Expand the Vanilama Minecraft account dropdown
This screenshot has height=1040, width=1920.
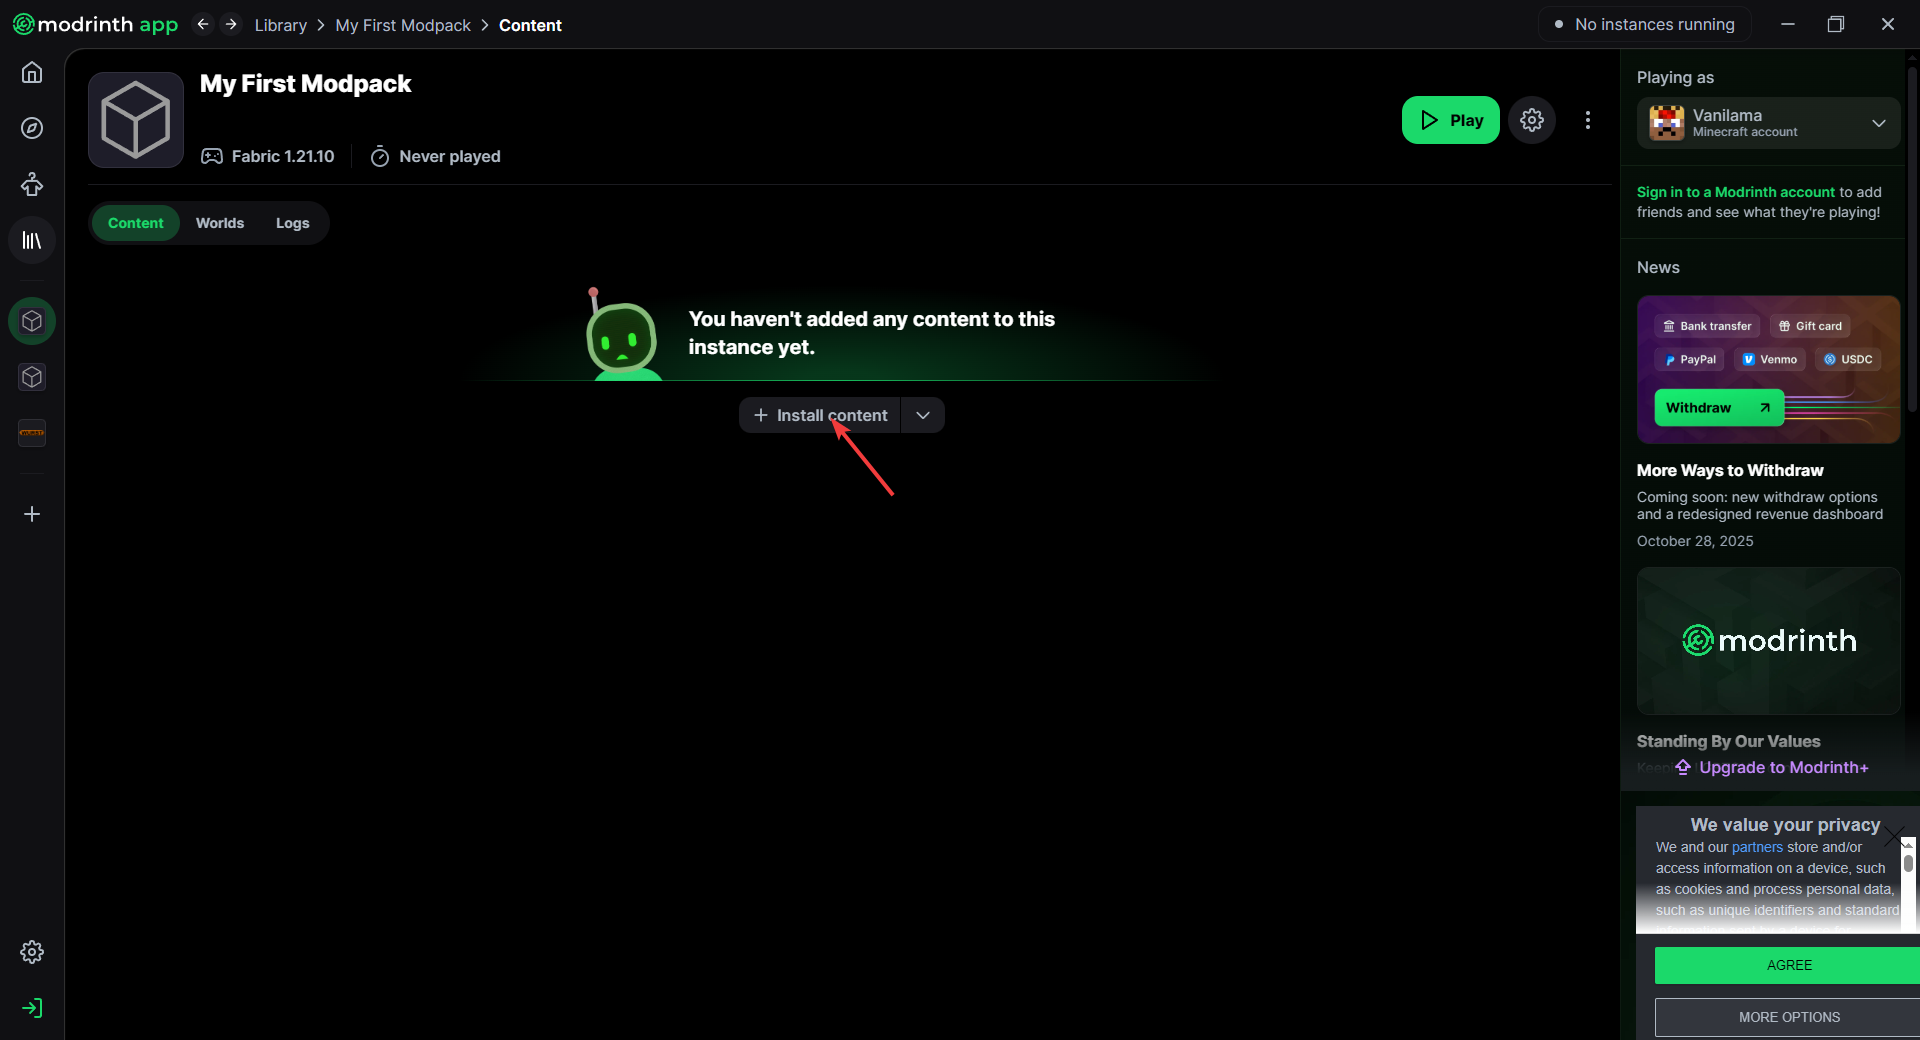tap(1879, 123)
